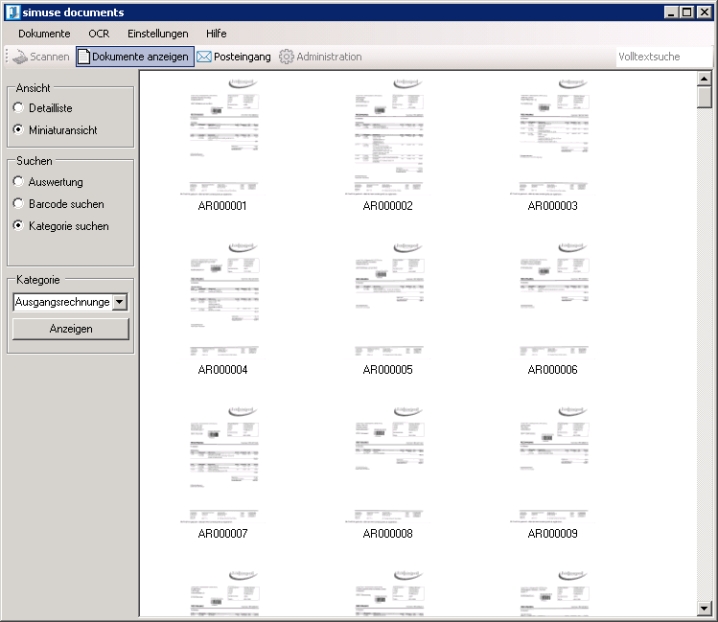Open the Hilfe menu
Image resolution: width=718 pixels, height=622 pixels.
pos(216,34)
